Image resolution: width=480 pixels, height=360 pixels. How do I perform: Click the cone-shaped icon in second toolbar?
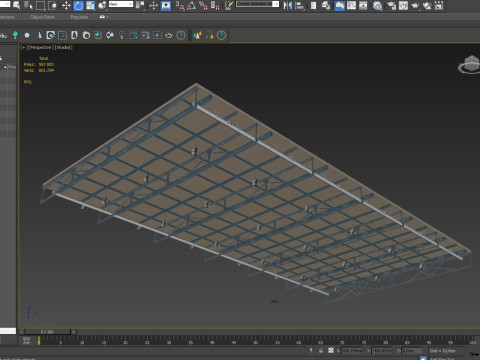(x=39, y=35)
